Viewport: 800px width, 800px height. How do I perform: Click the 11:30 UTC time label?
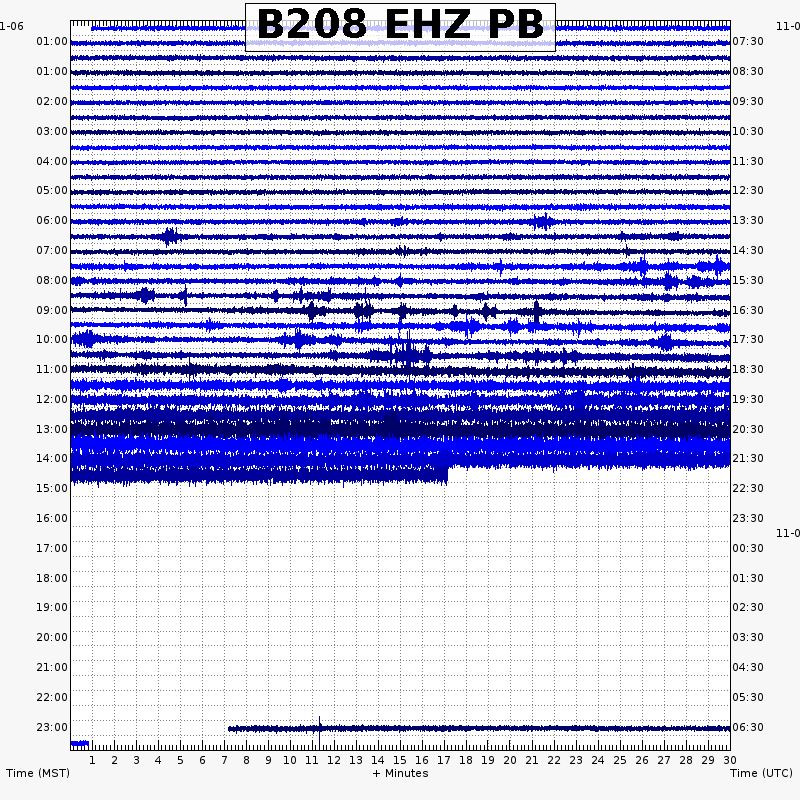pyautogui.click(x=748, y=161)
